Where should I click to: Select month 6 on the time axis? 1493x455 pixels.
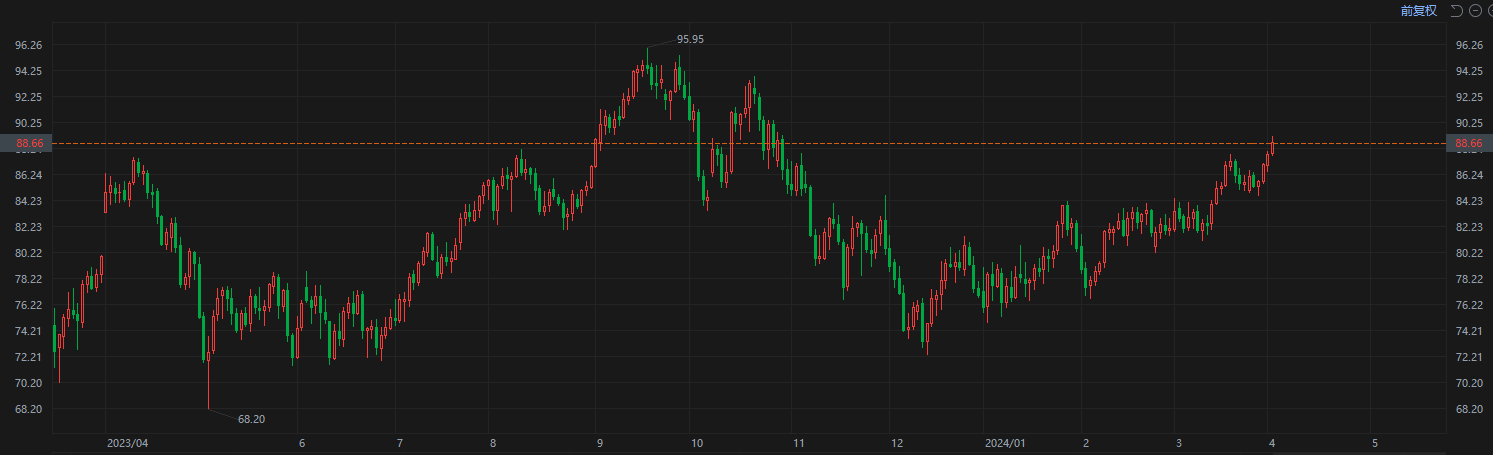301,442
